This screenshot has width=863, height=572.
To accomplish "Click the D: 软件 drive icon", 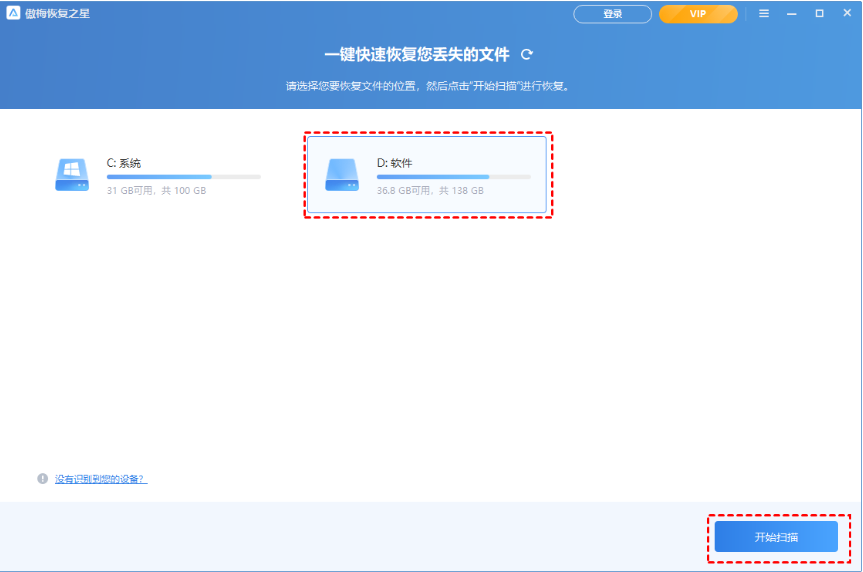I will (x=342, y=175).
